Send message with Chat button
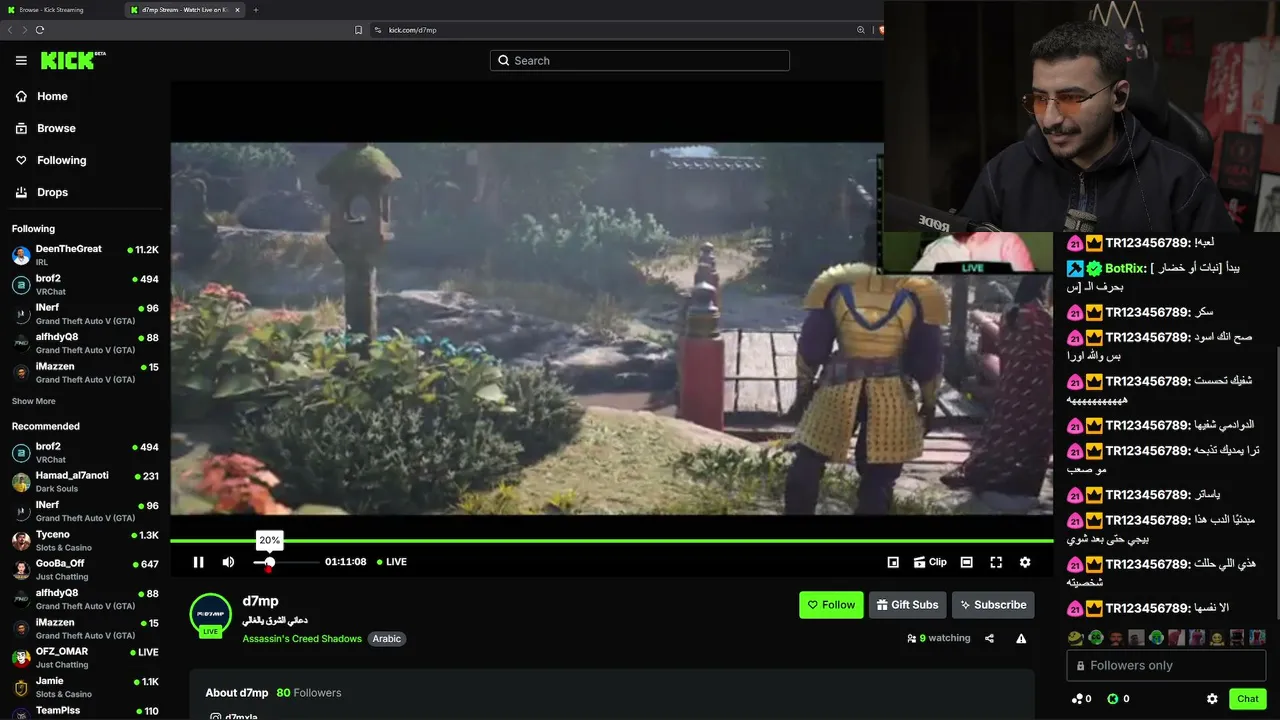The image size is (1280, 720). coord(1248,699)
